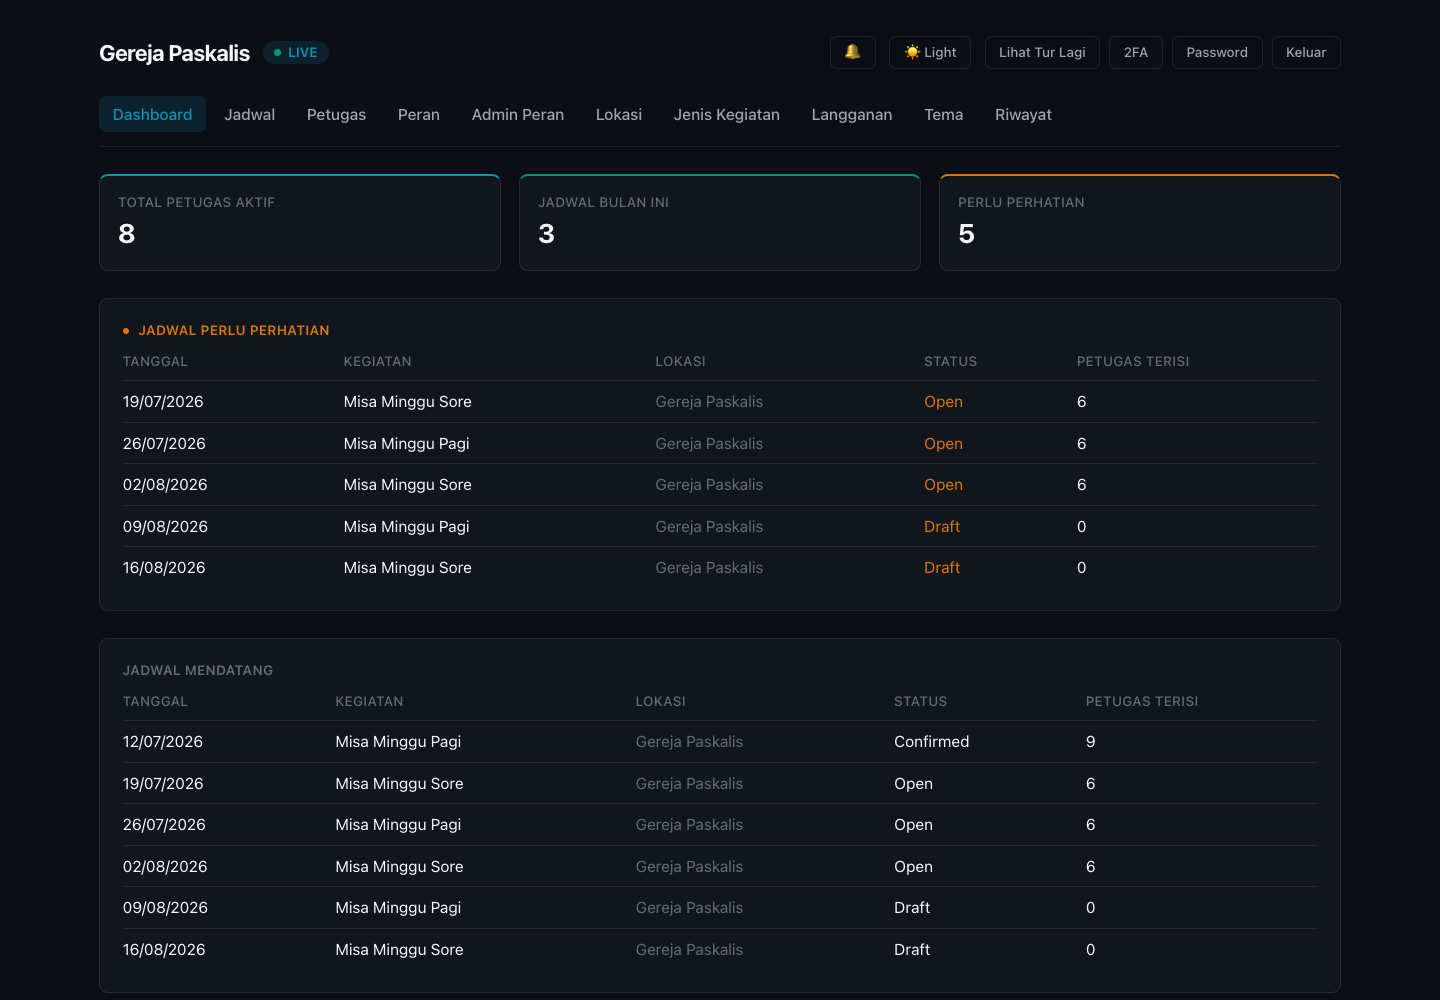Click the LIVE status badge
This screenshot has height=1000, width=1440.
pyautogui.click(x=296, y=52)
